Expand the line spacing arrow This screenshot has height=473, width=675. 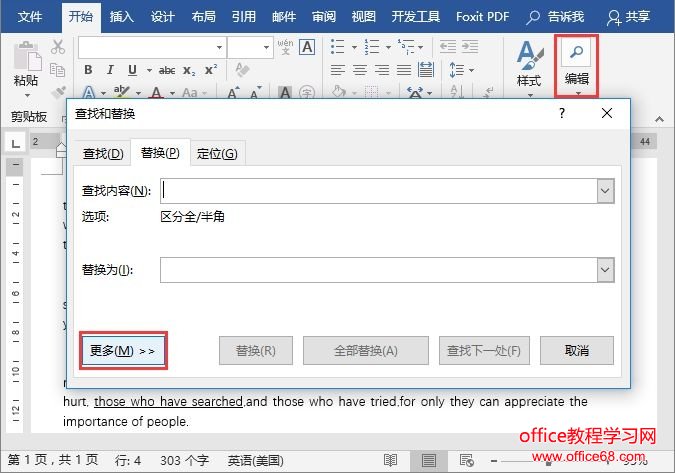coord(471,70)
